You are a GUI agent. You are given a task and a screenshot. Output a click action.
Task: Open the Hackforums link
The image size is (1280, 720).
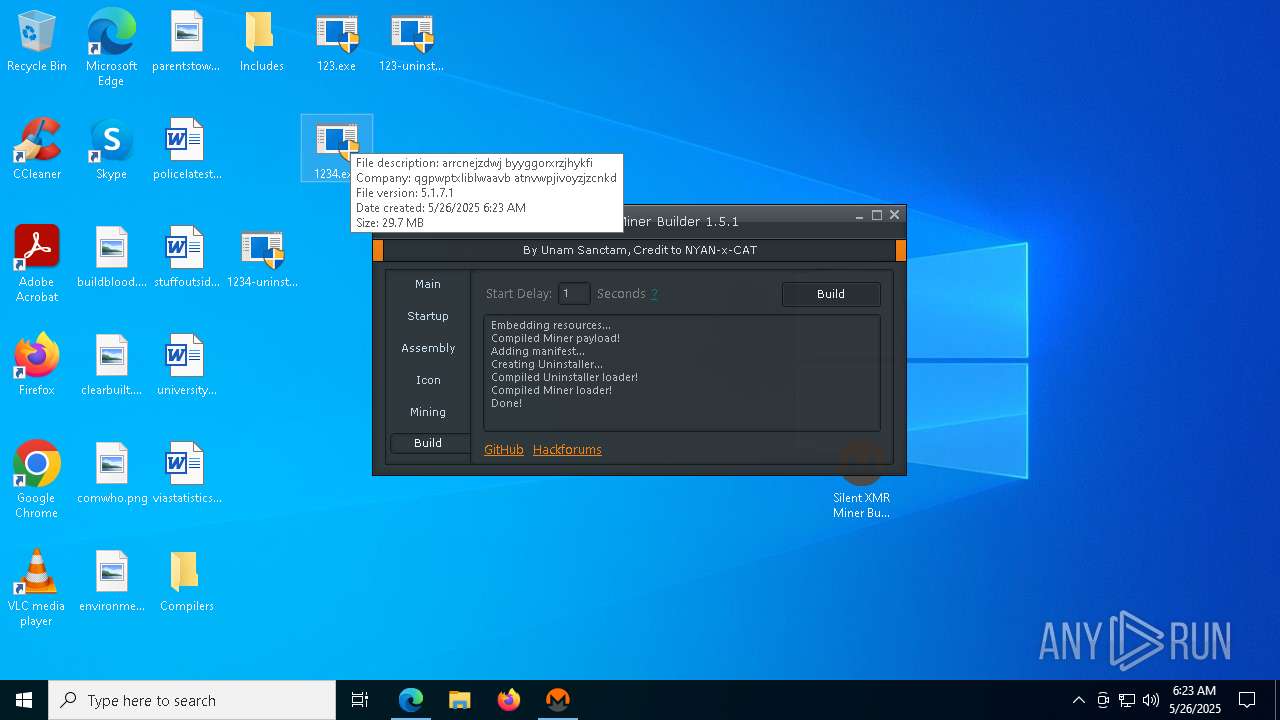coord(567,450)
